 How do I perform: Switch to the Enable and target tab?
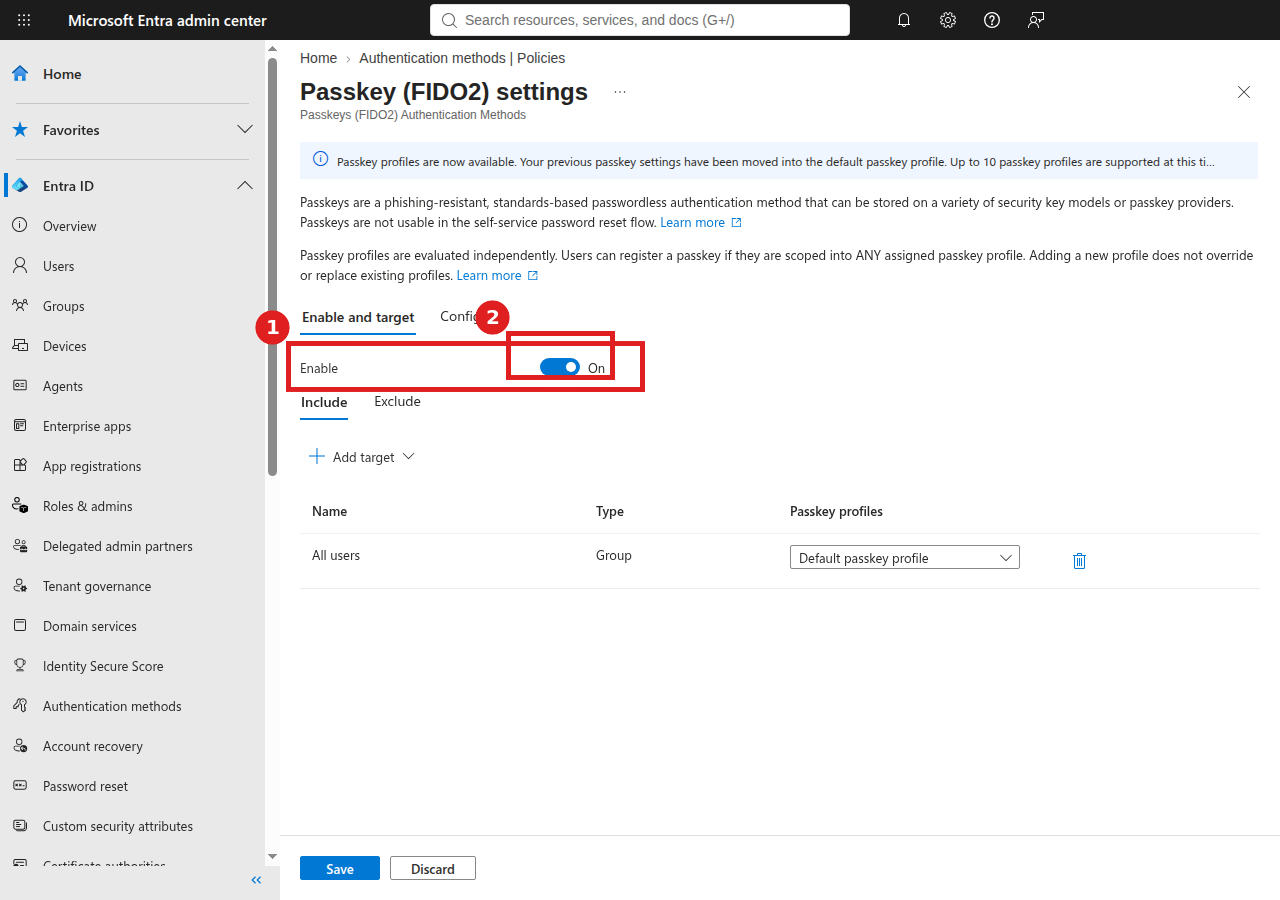(x=358, y=318)
